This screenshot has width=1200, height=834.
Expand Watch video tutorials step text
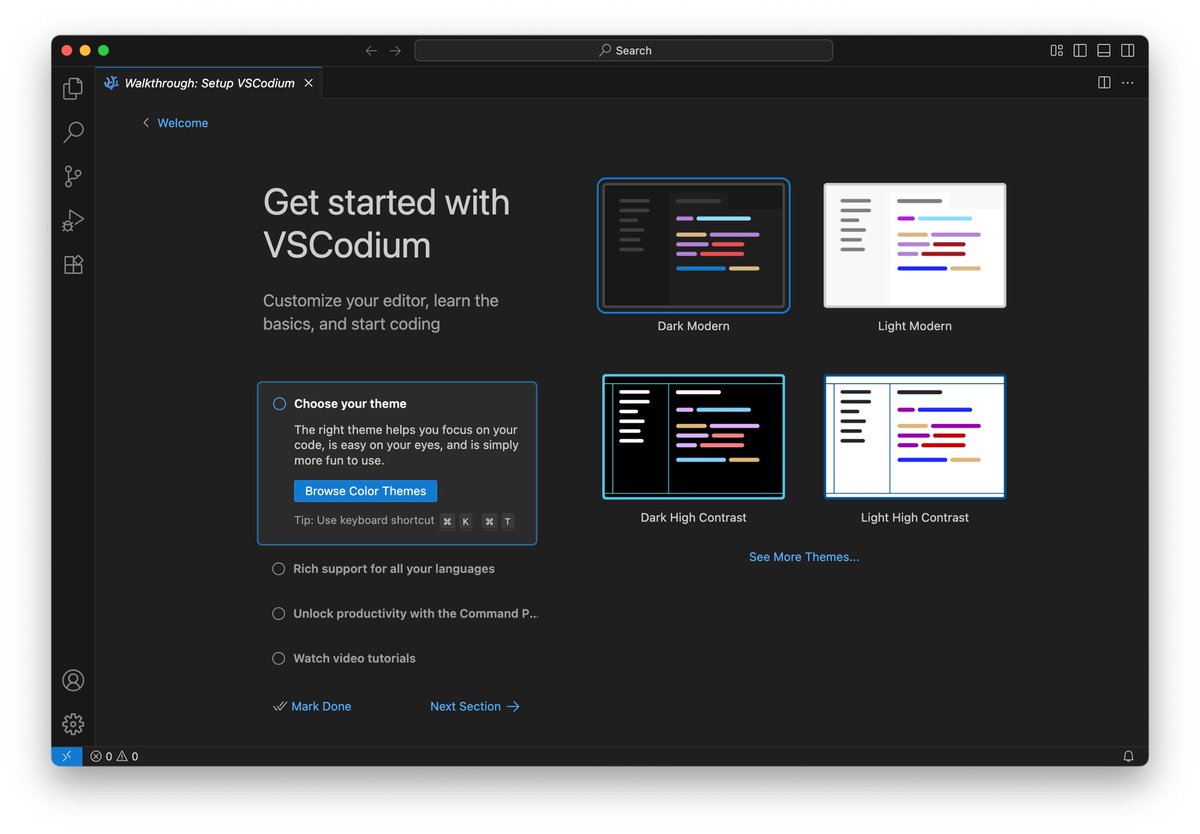click(x=354, y=658)
